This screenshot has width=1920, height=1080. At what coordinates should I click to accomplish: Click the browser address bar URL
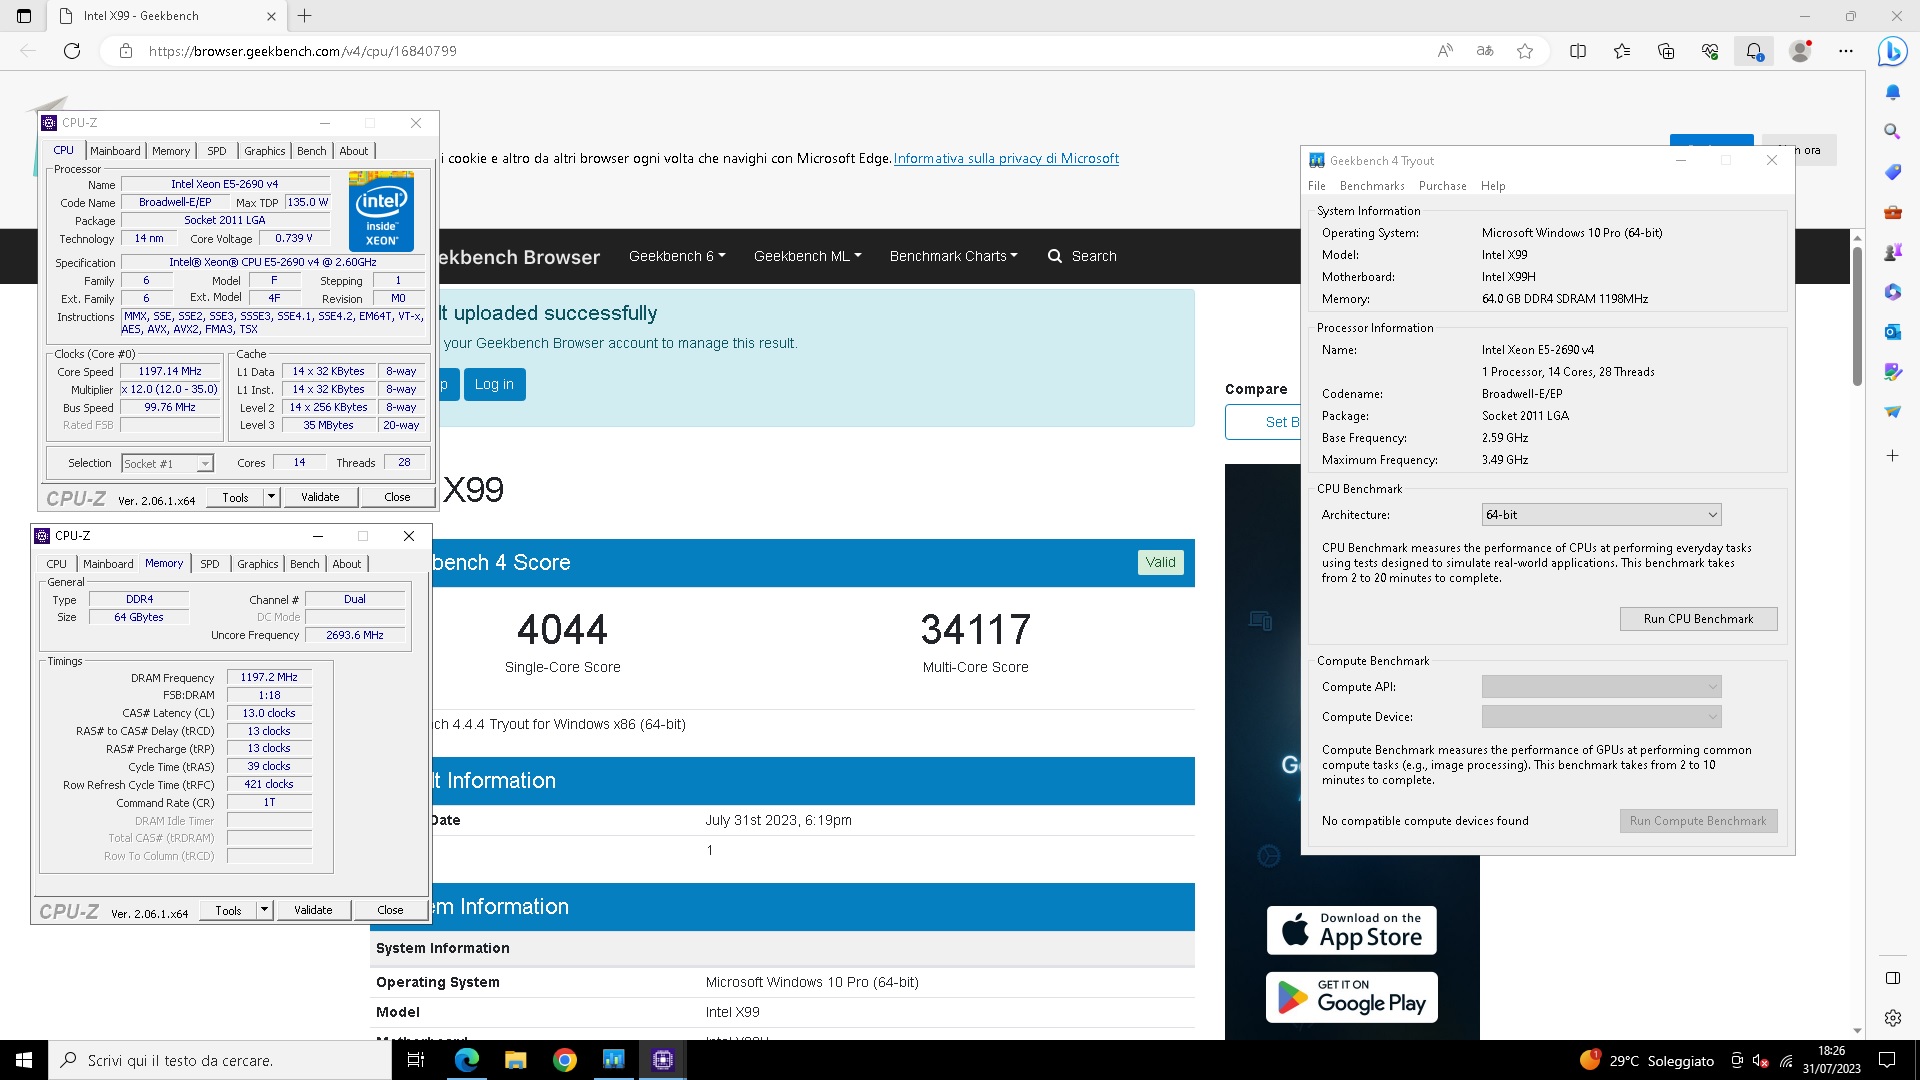(x=303, y=51)
